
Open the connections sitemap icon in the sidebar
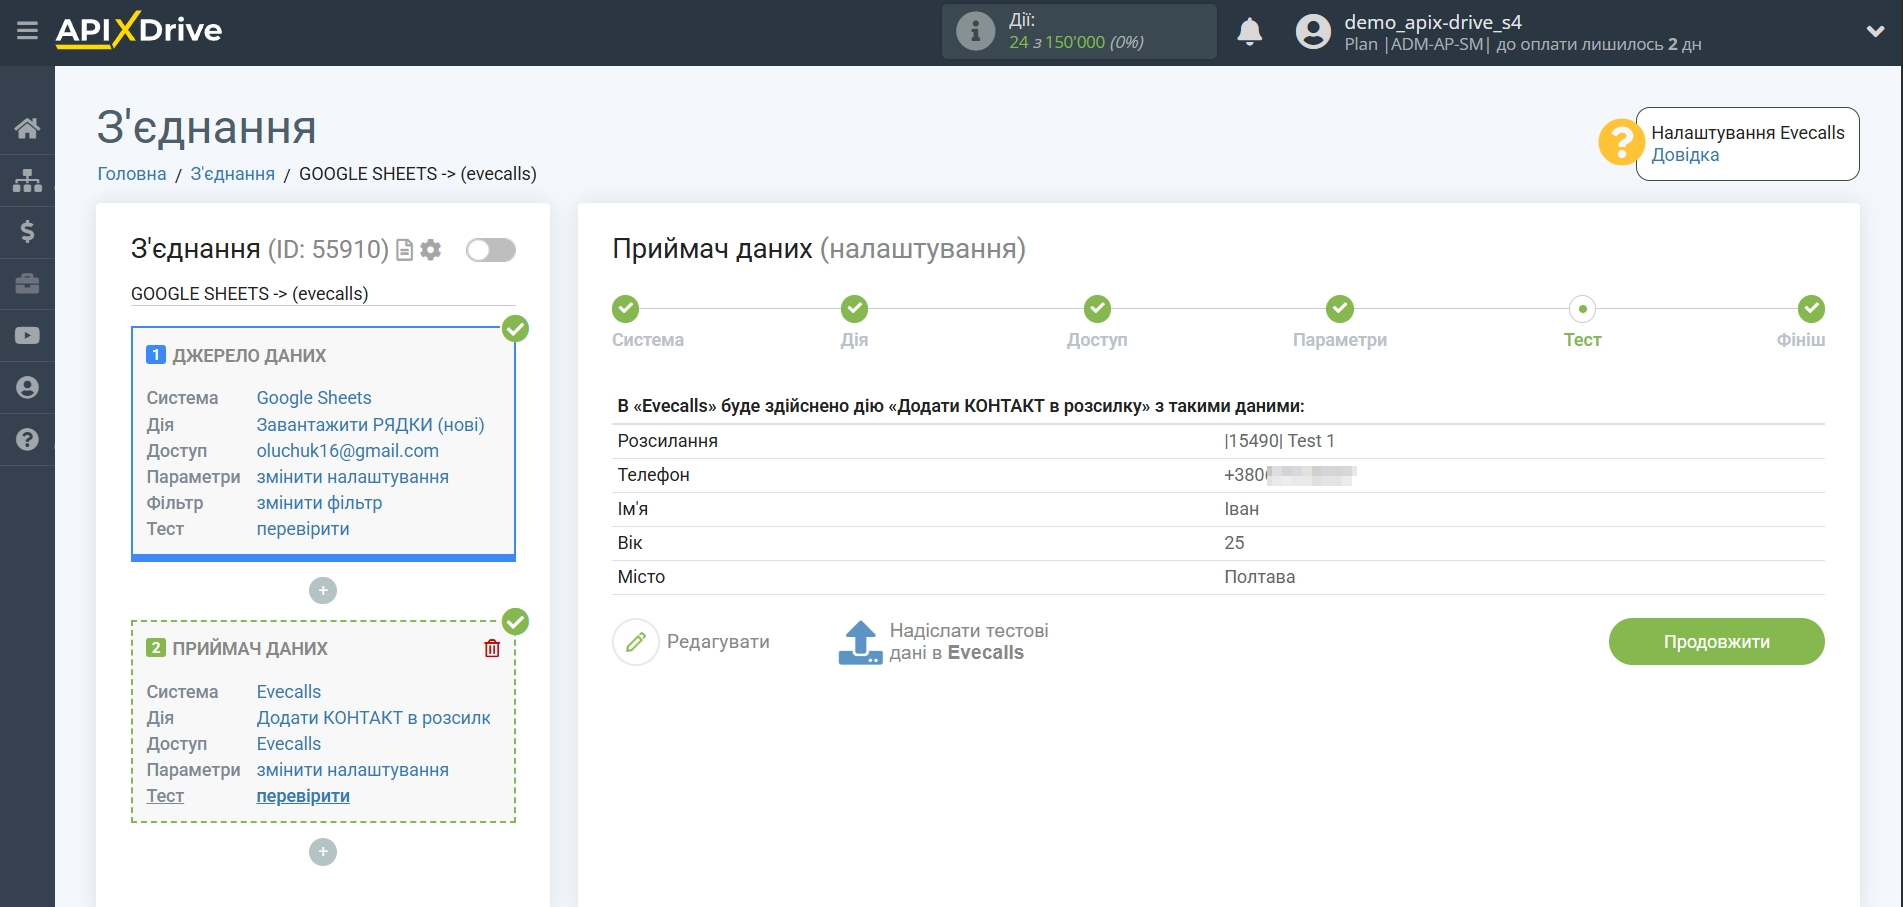coord(27,180)
